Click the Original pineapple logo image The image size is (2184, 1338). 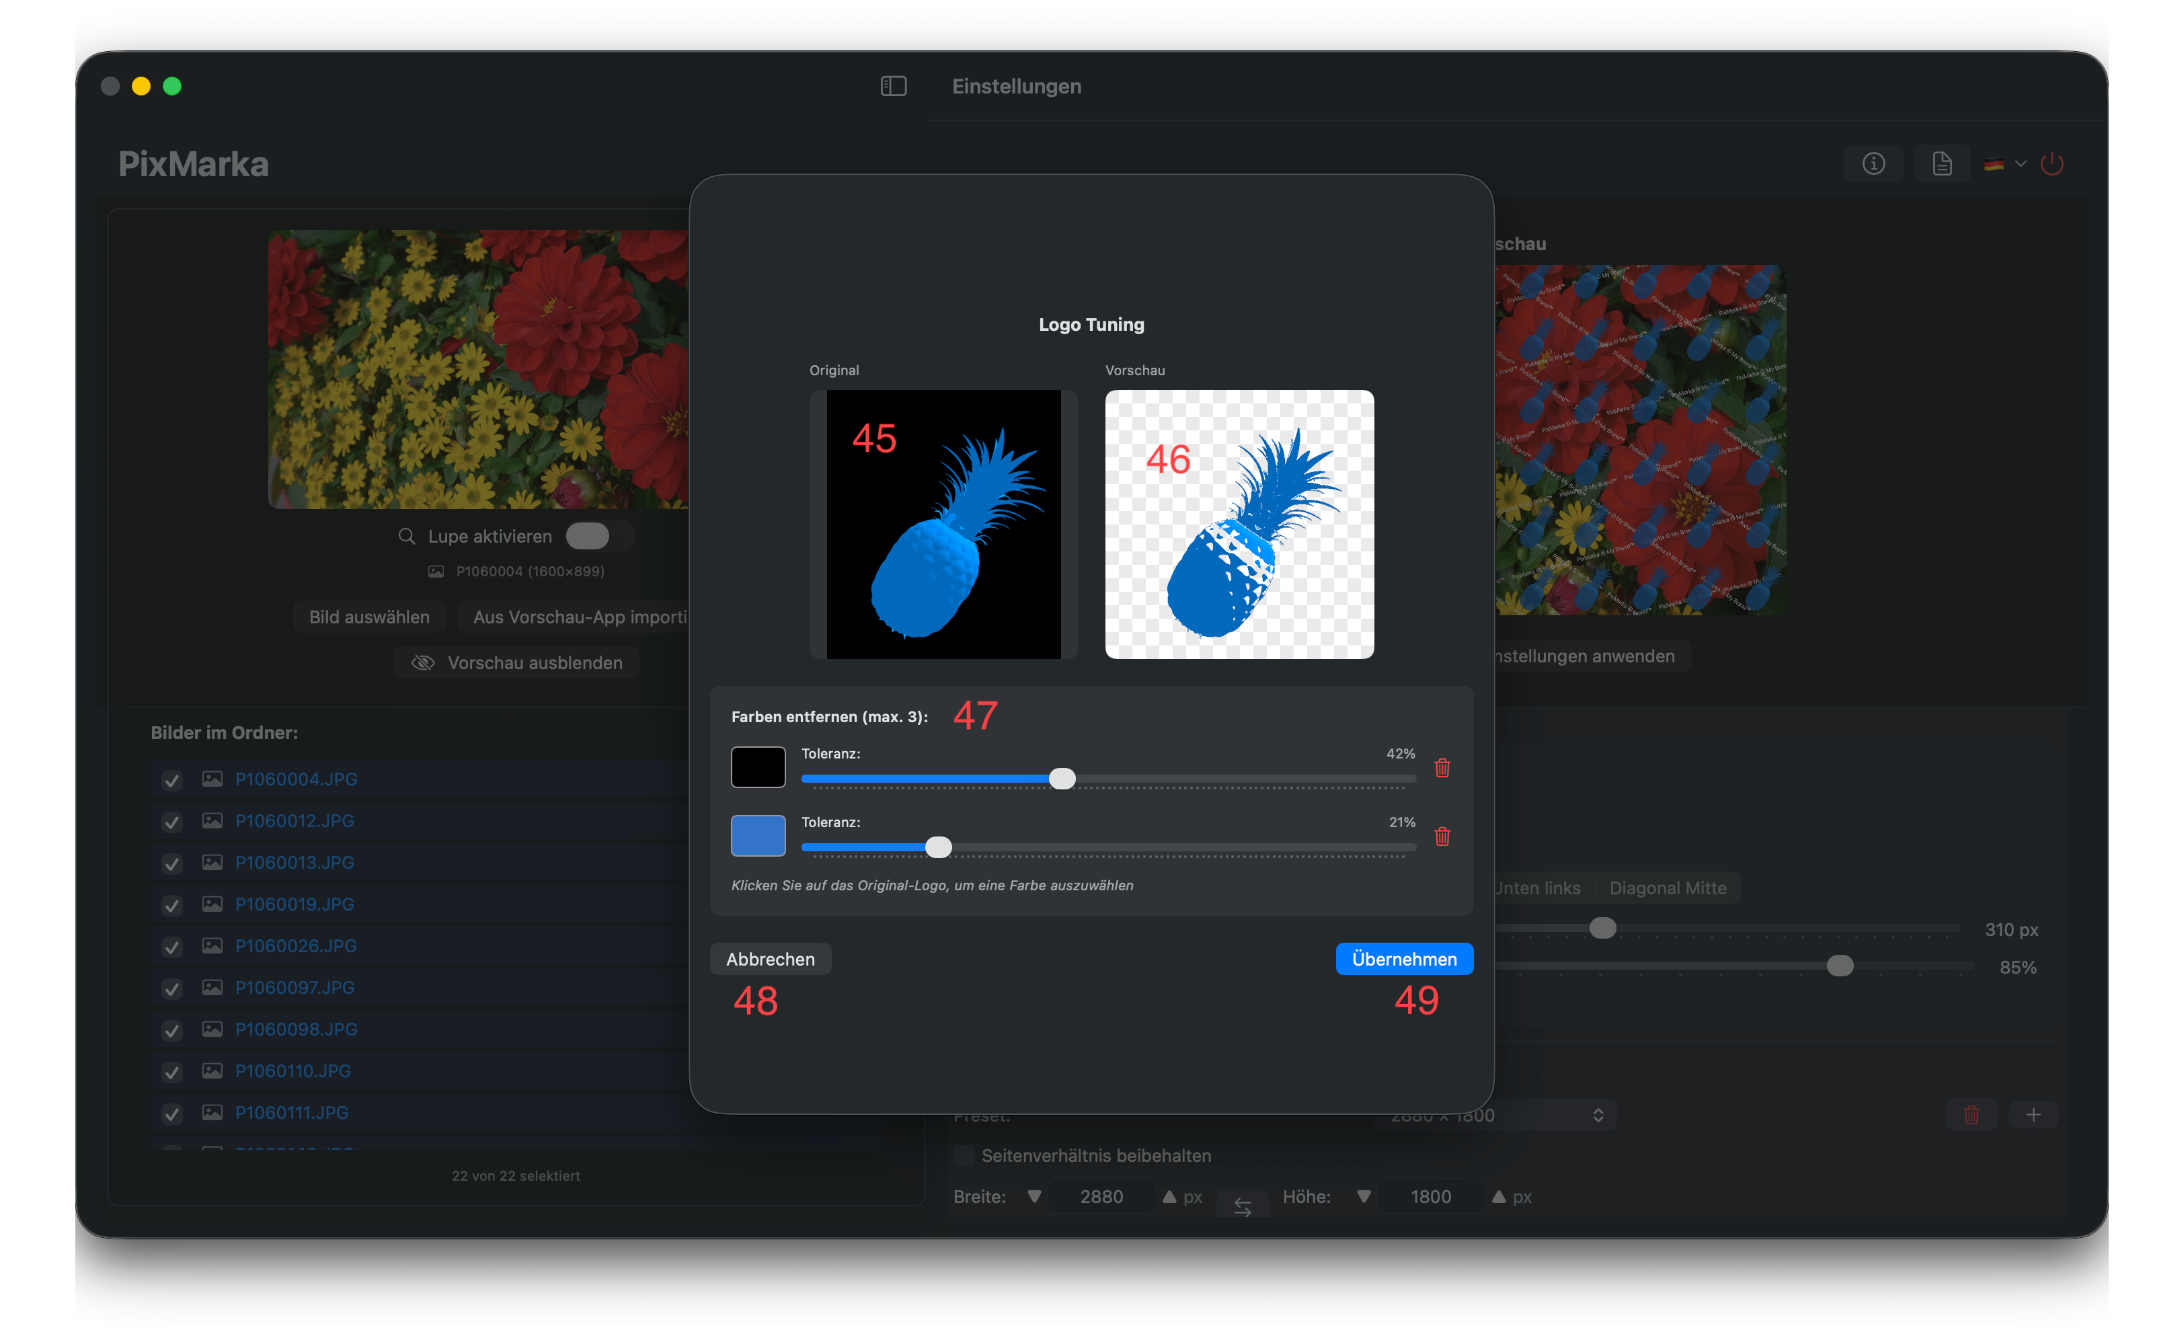coord(943,525)
